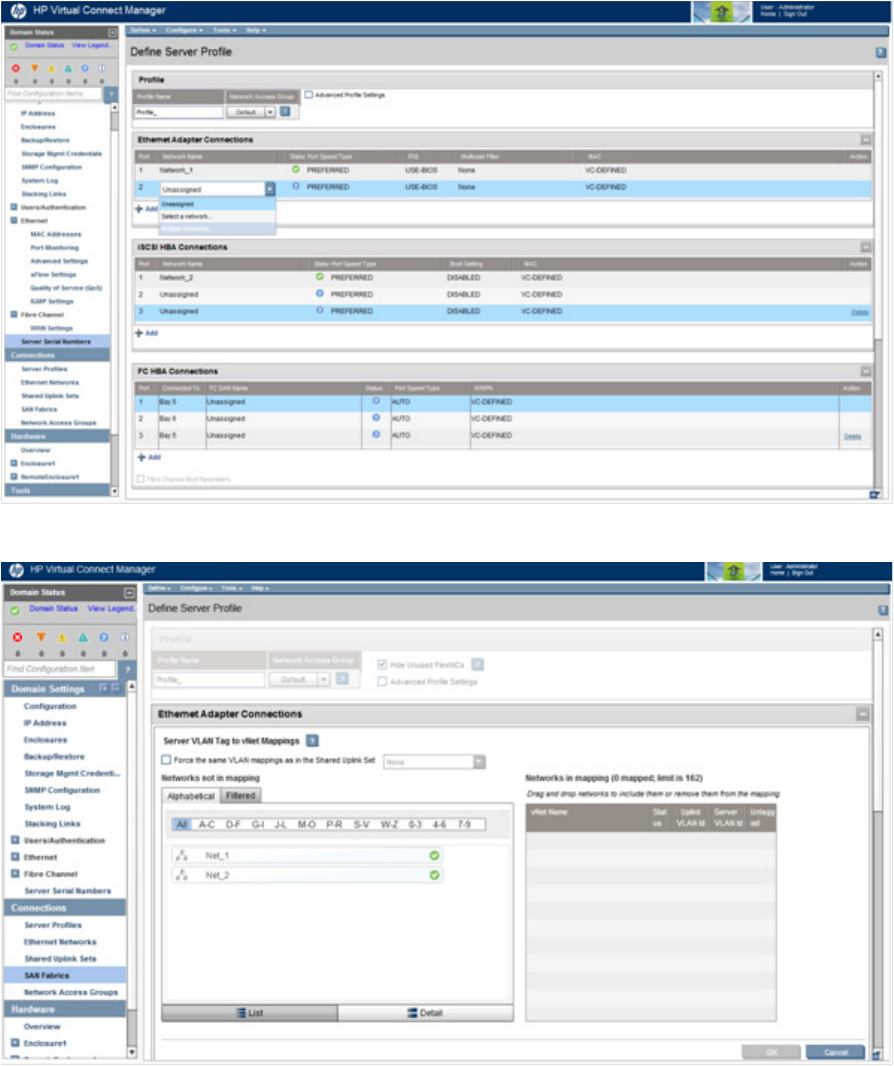The width and height of the screenshot is (894, 1066).
Task: Click yellow warning triangle icon in bottom screenshot
Action: [62, 637]
